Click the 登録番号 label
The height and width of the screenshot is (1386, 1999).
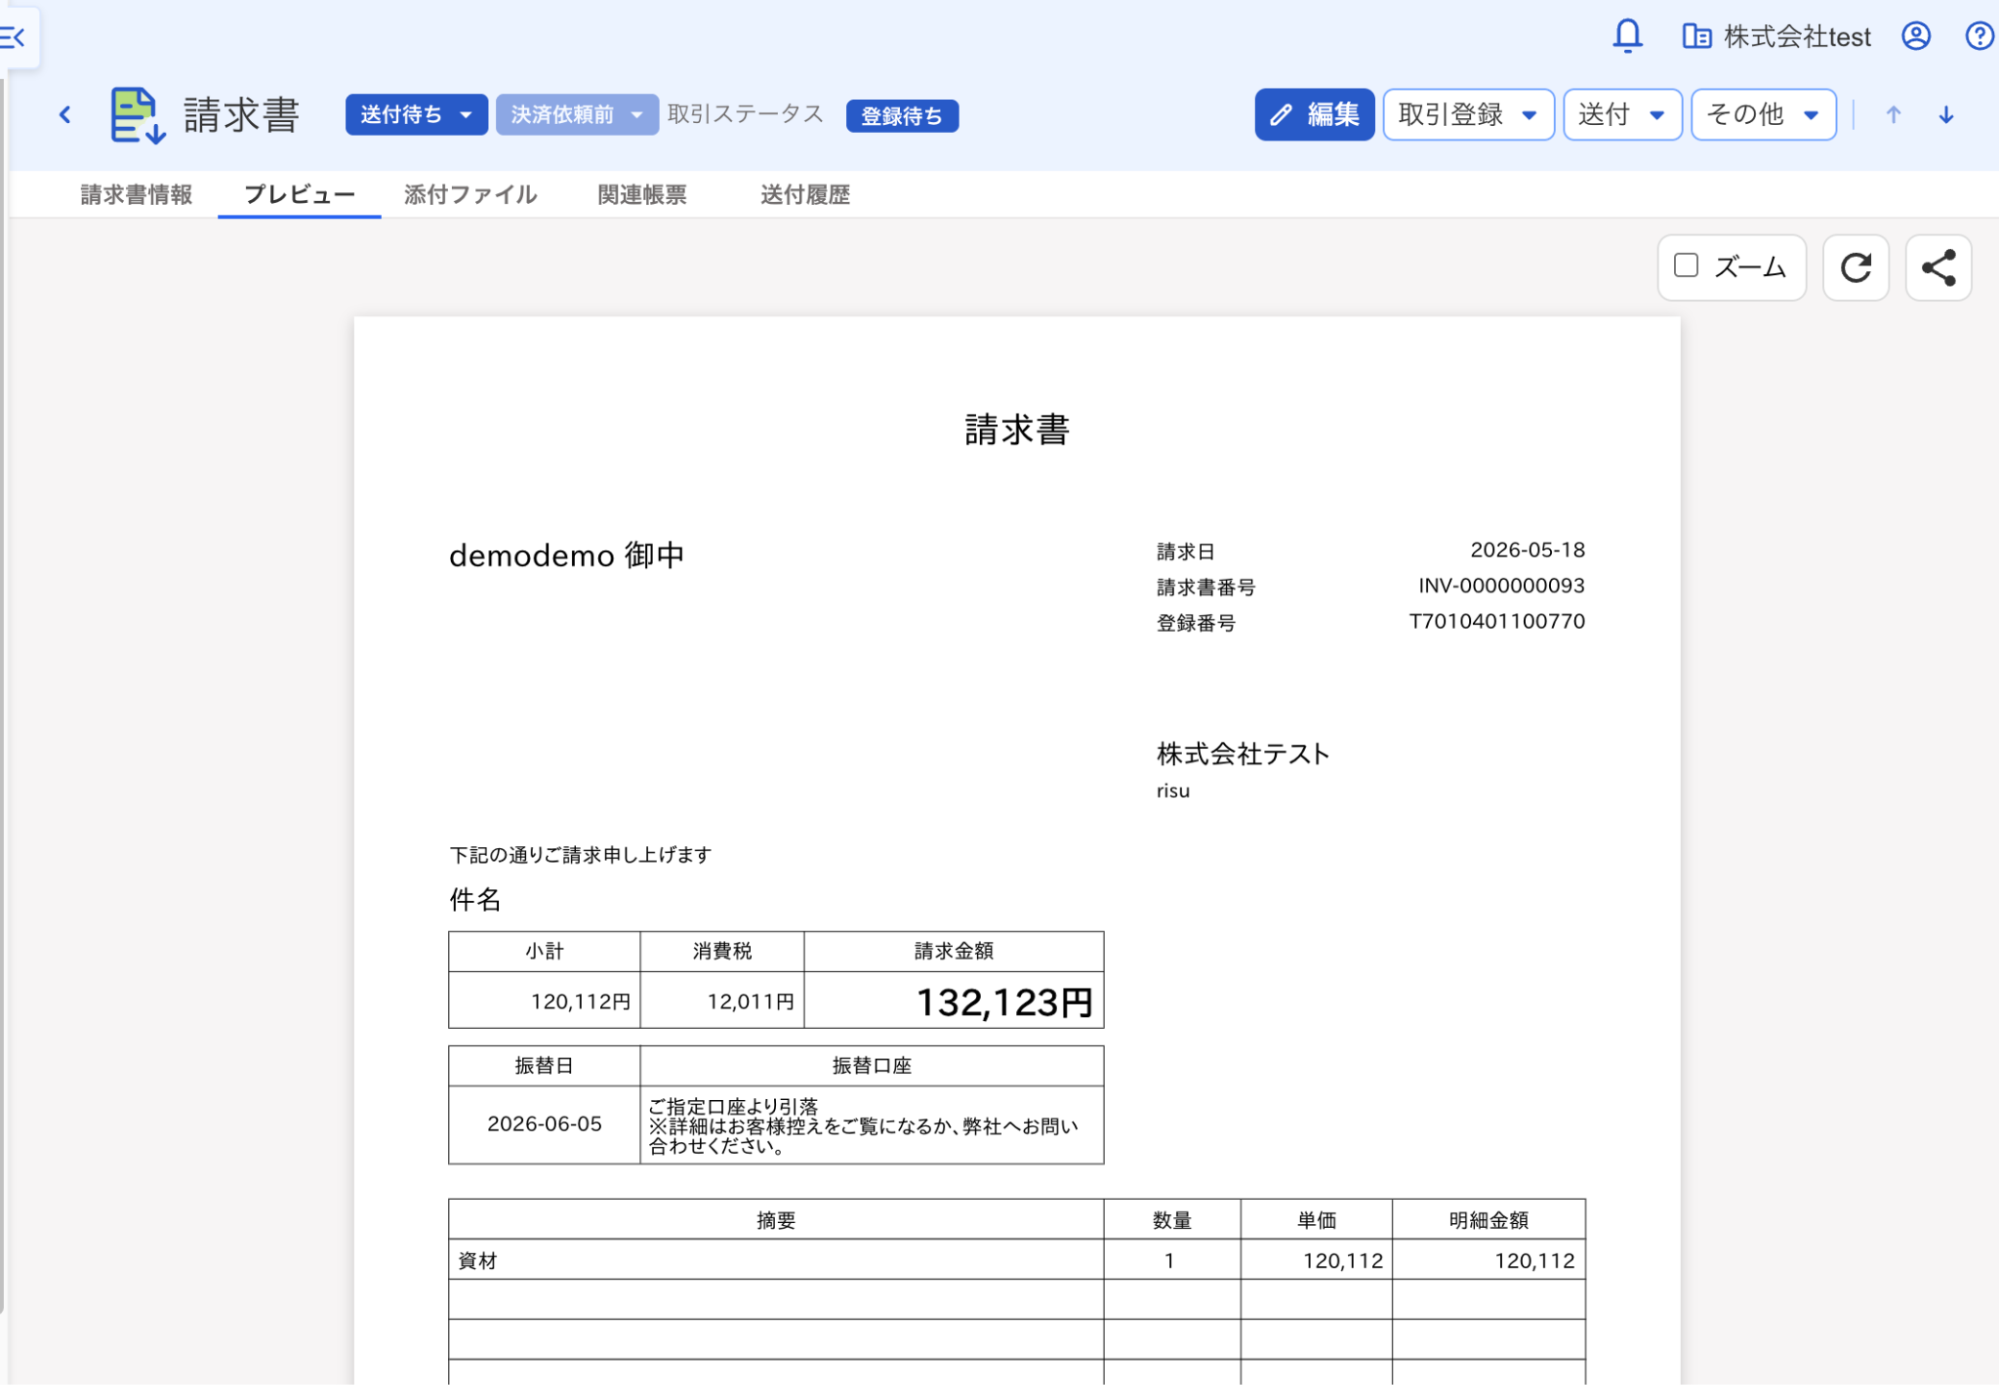coord(1196,624)
